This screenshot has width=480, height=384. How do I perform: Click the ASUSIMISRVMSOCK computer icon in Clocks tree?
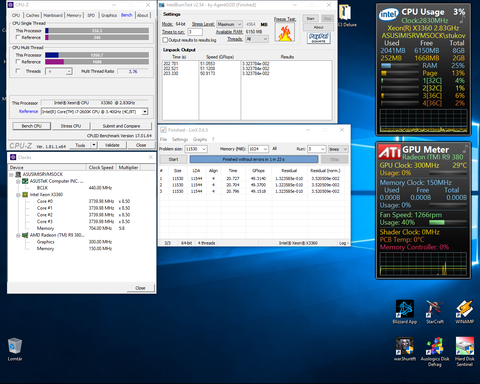tap(18, 174)
